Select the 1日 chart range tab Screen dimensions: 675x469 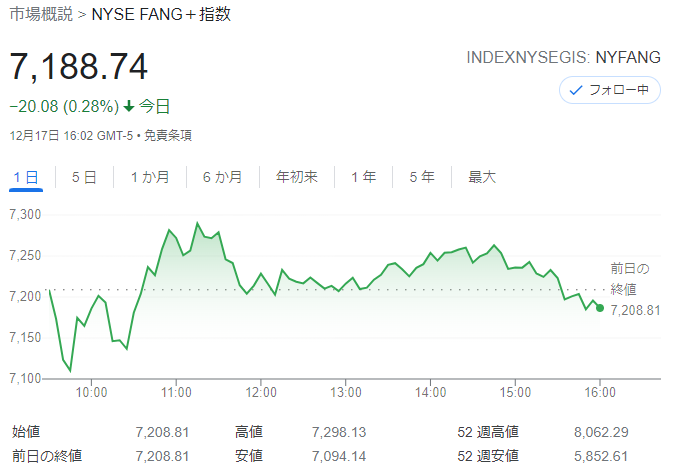click(x=26, y=177)
